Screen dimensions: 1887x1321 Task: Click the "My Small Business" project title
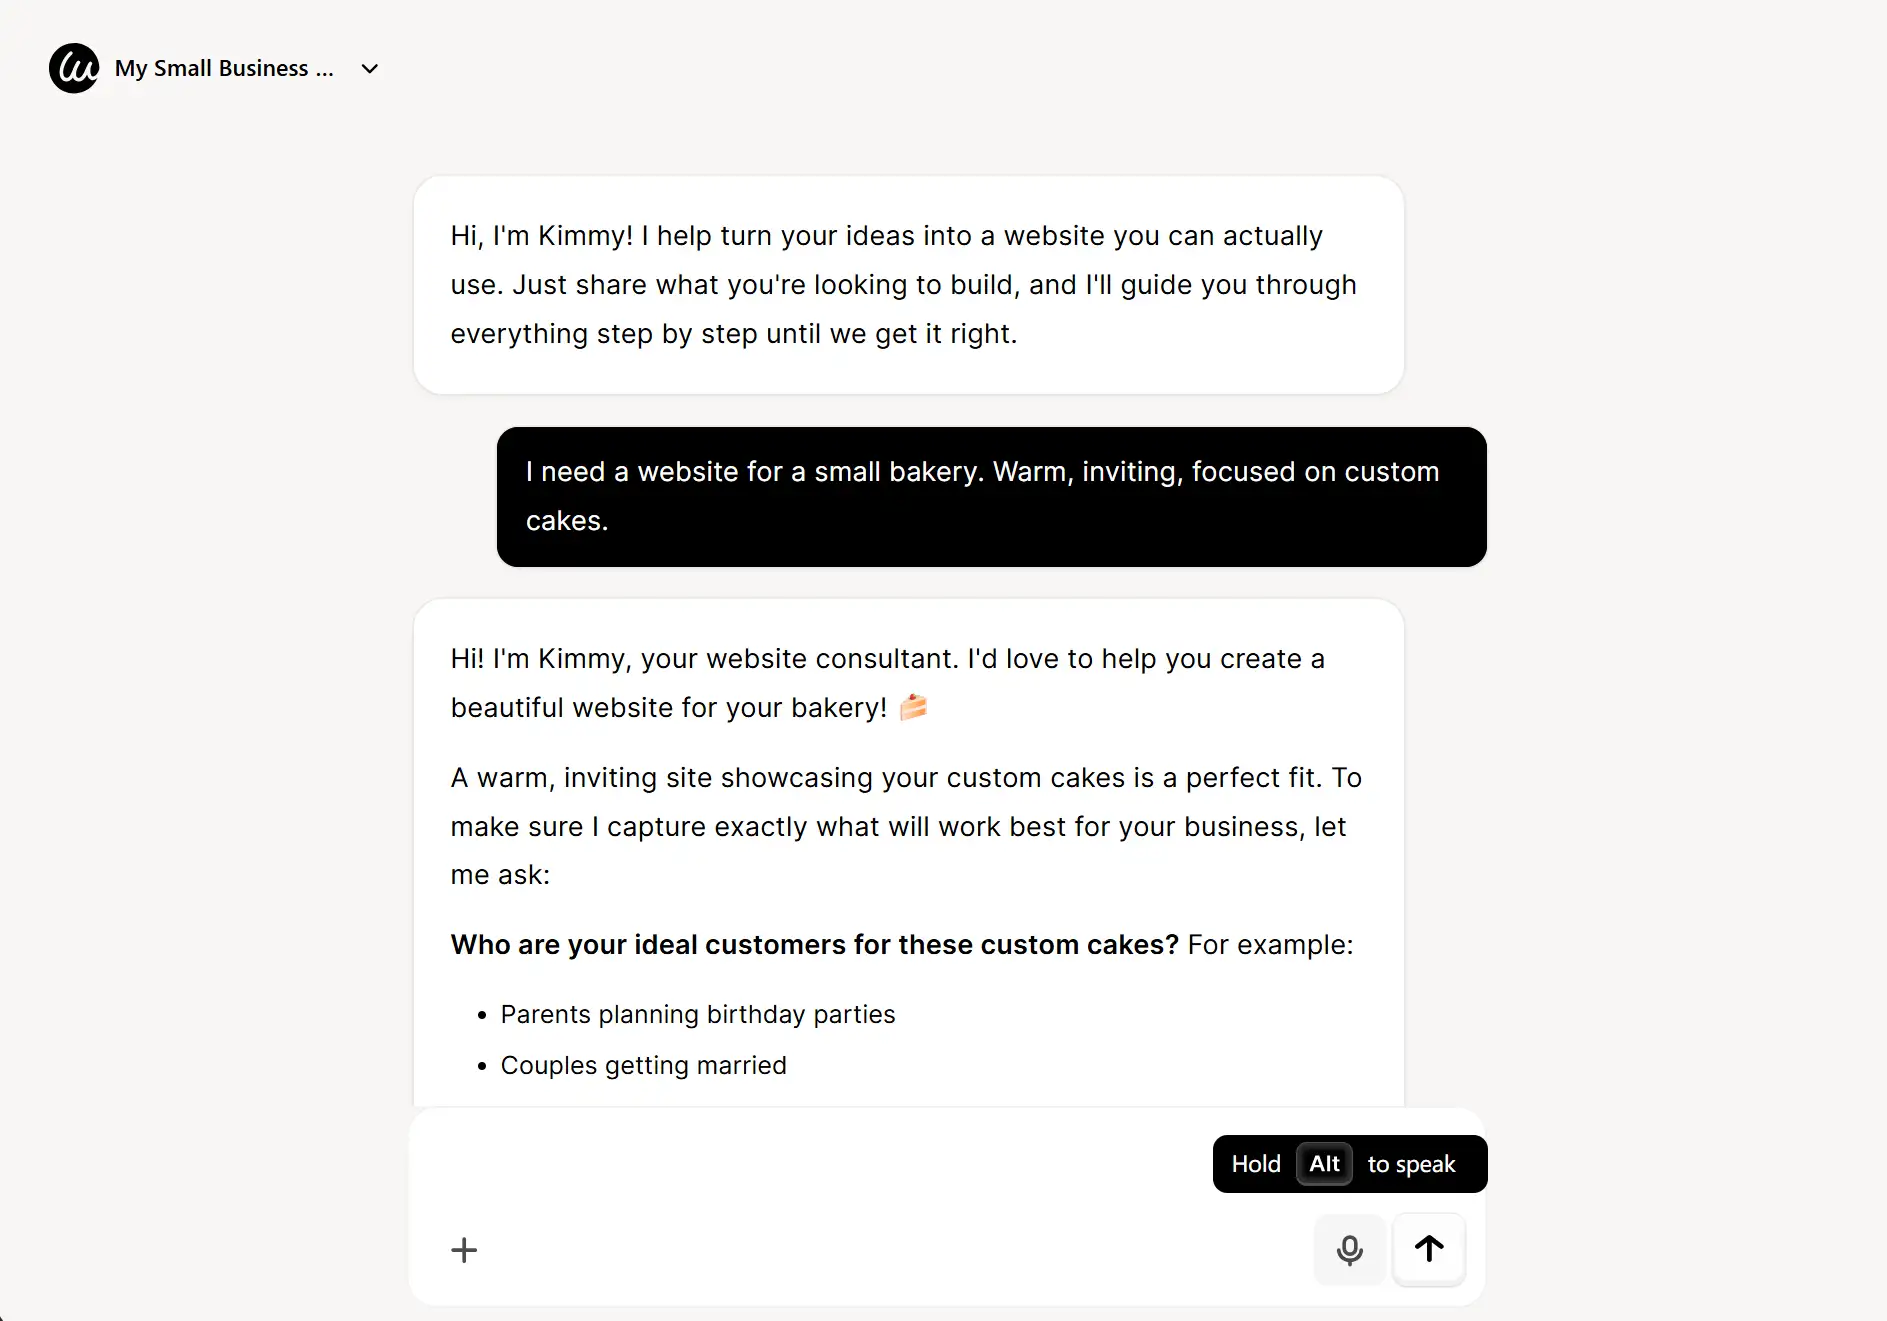pos(224,68)
